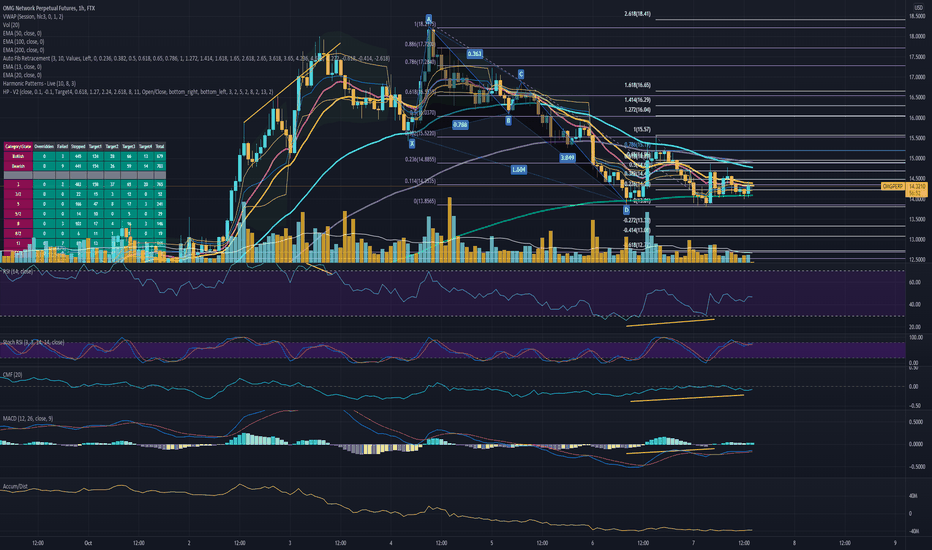Click the 60.00 level on RSI axis
Image resolution: width=932 pixels, height=550 pixels.
[915, 282]
